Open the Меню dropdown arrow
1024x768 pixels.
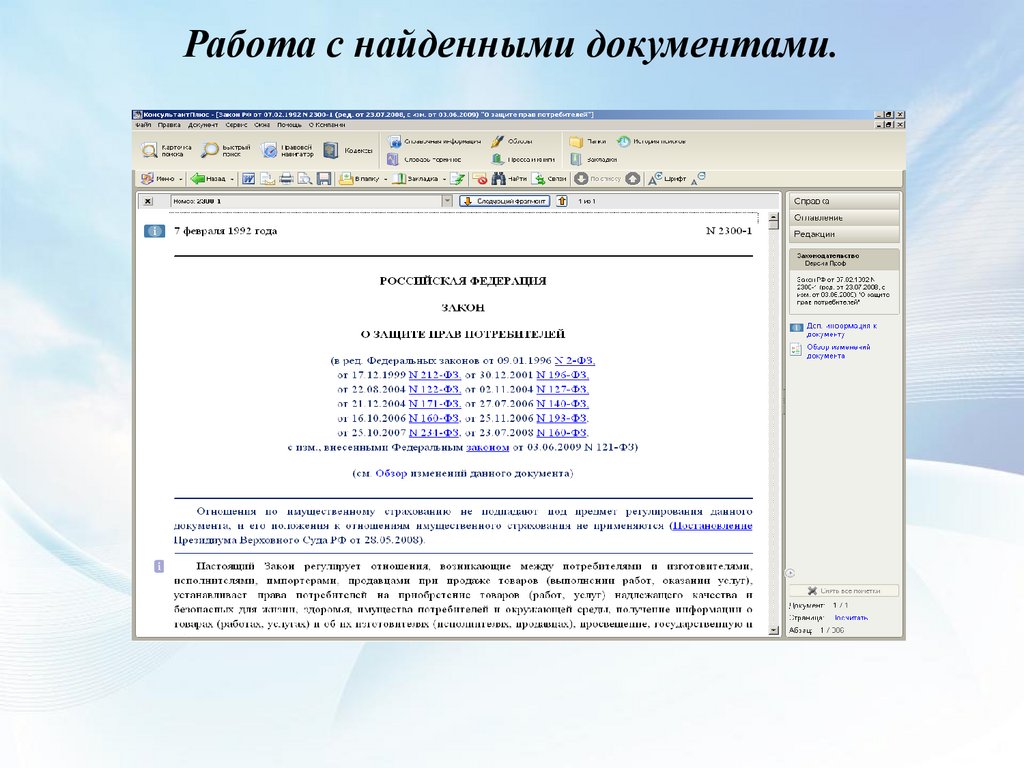click(x=181, y=179)
